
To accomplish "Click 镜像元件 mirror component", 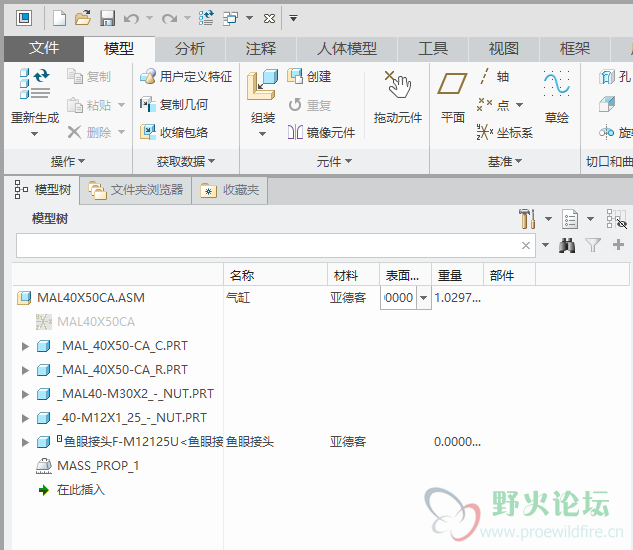I will click(x=321, y=132).
